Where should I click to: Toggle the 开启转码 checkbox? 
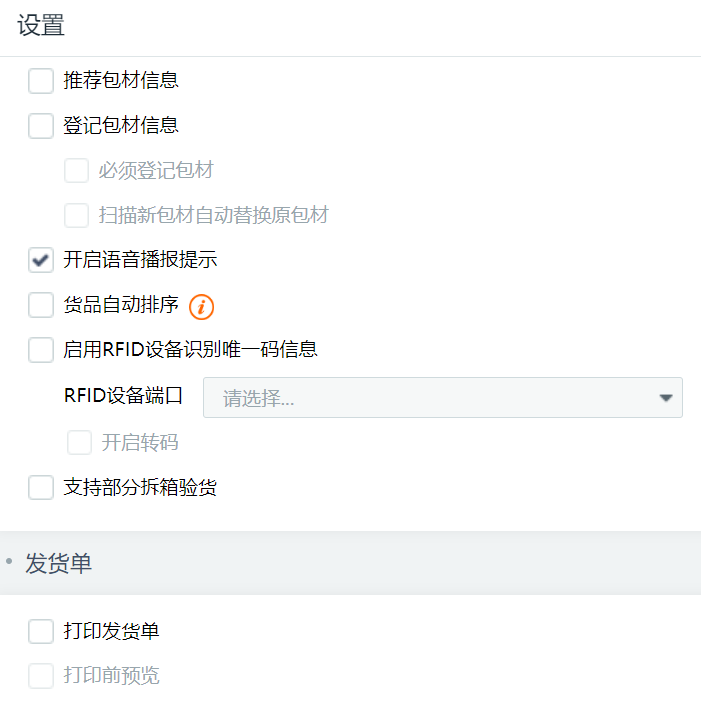coord(79,442)
